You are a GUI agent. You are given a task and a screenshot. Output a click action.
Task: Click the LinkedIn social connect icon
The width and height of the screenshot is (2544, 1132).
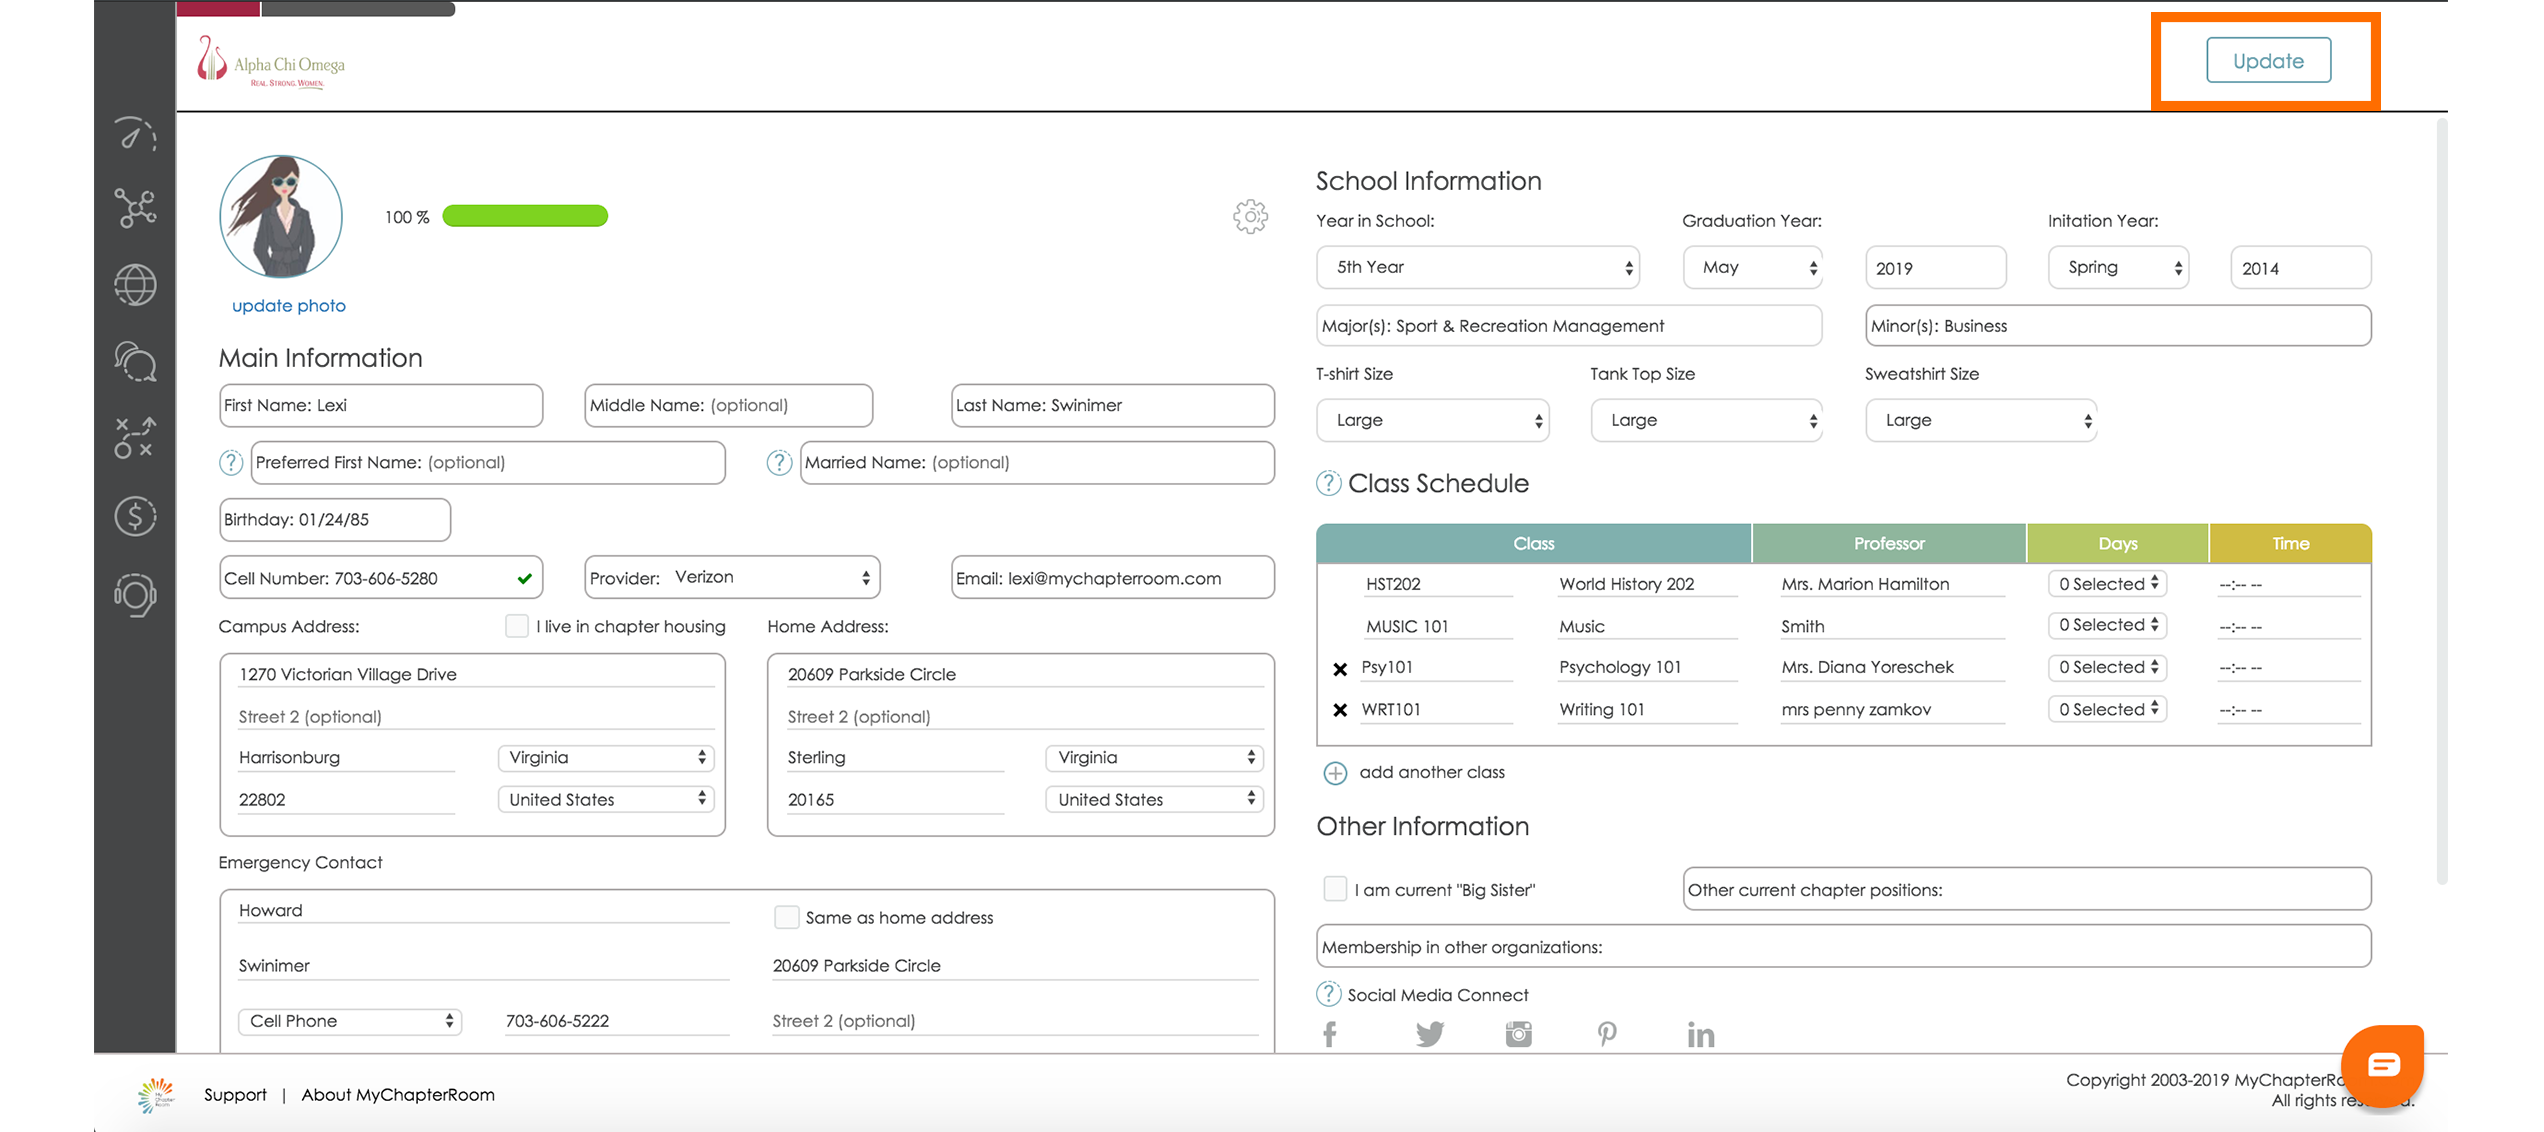[x=1700, y=1034]
